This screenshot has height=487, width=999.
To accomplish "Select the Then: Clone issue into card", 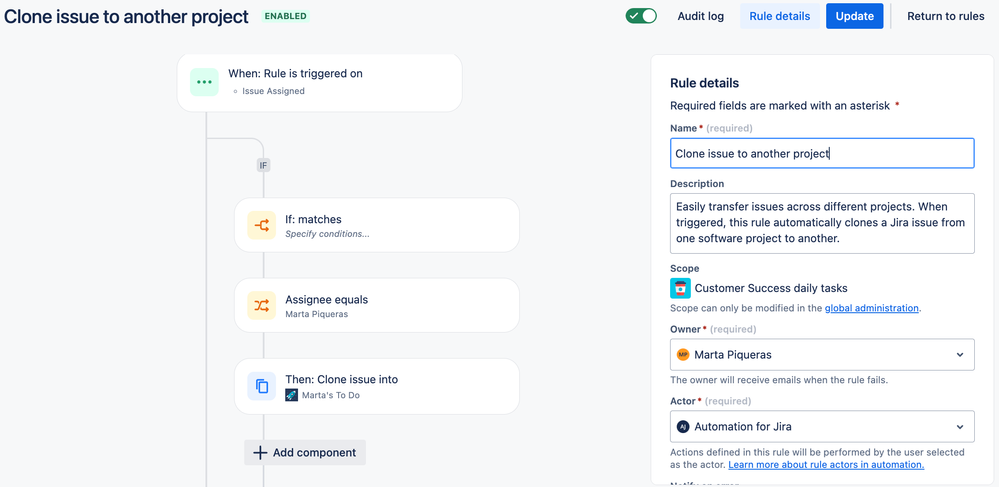I will point(377,386).
